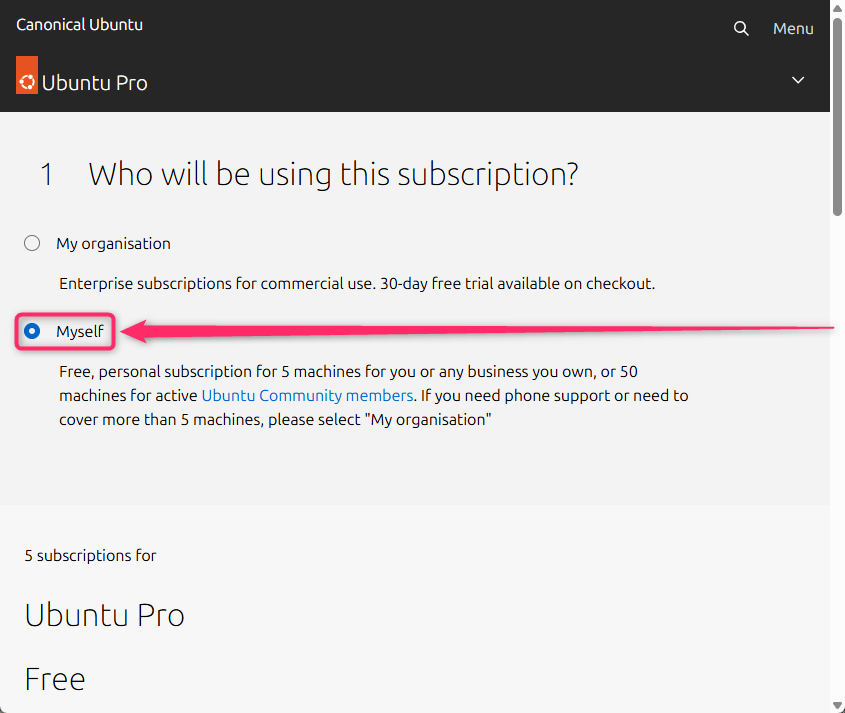This screenshot has width=845, height=713.
Task: Click the Who will be using heading
Action: (333, 175)
